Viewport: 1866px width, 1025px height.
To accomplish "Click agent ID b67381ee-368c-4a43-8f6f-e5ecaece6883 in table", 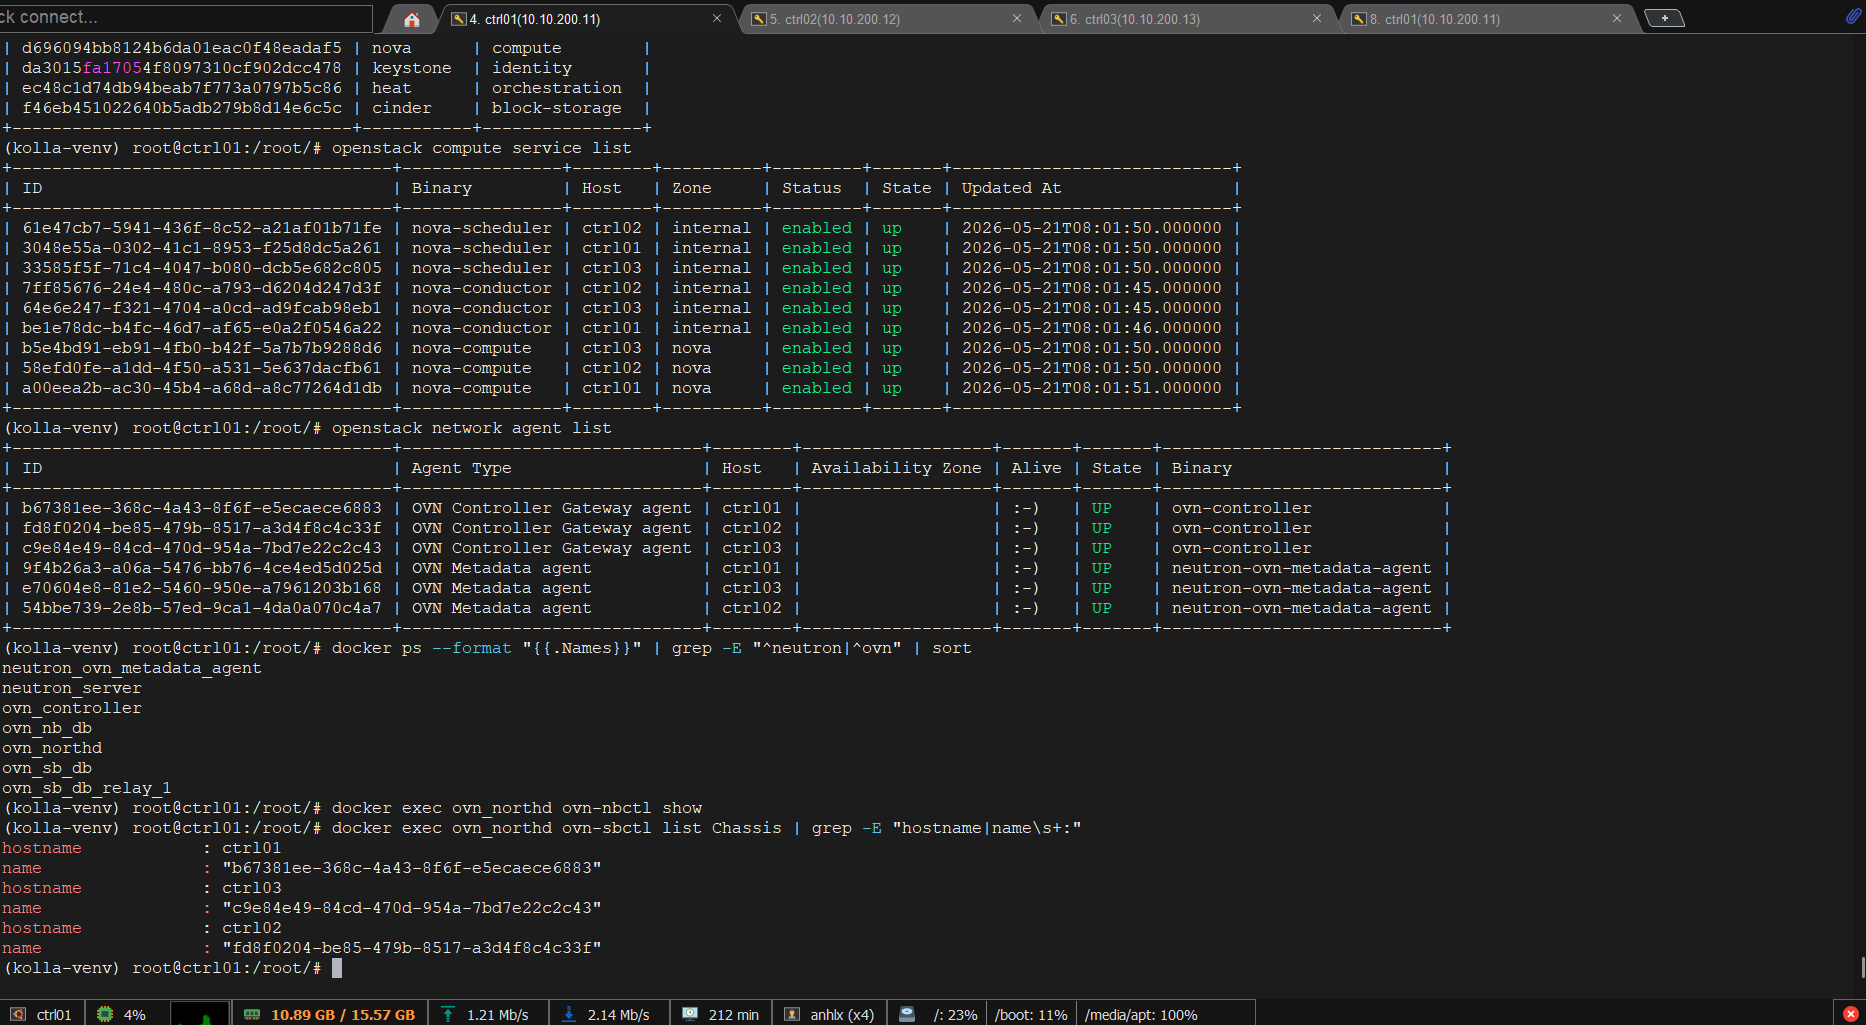I will [202, 508].
